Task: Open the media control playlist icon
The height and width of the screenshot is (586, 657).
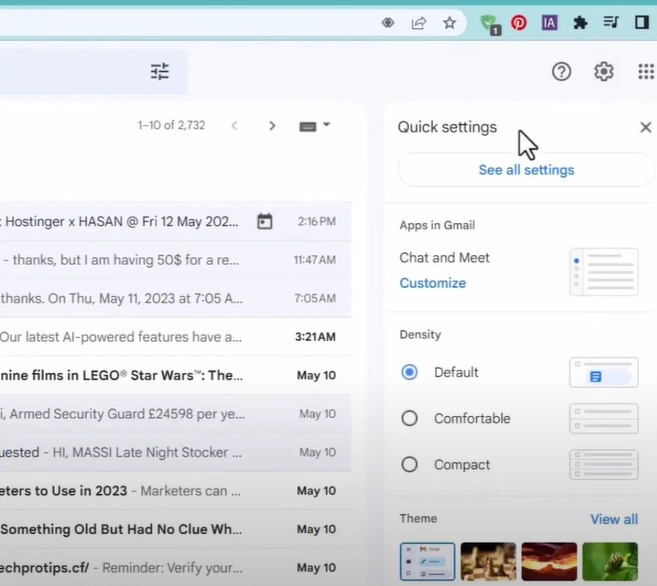Action: pos(611,22)
